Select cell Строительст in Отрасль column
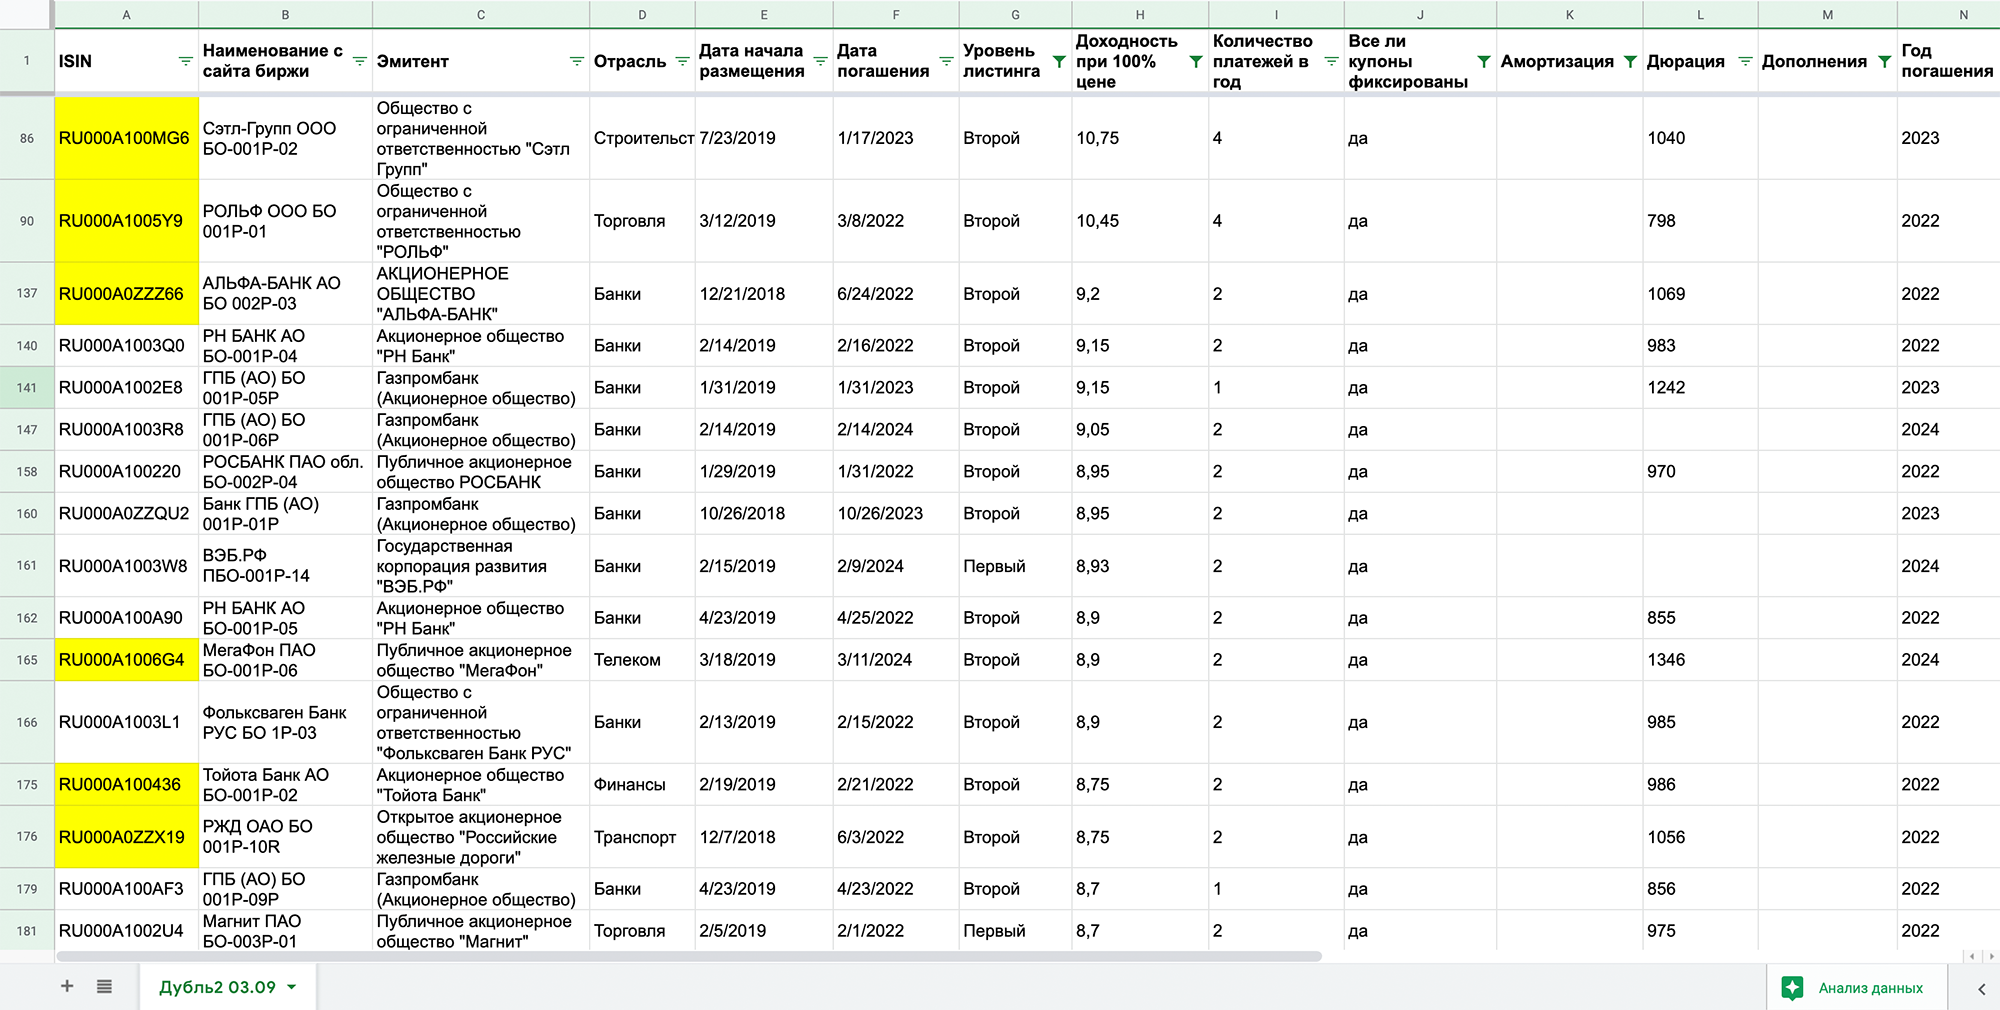2000x1010 pixels. 642,138
